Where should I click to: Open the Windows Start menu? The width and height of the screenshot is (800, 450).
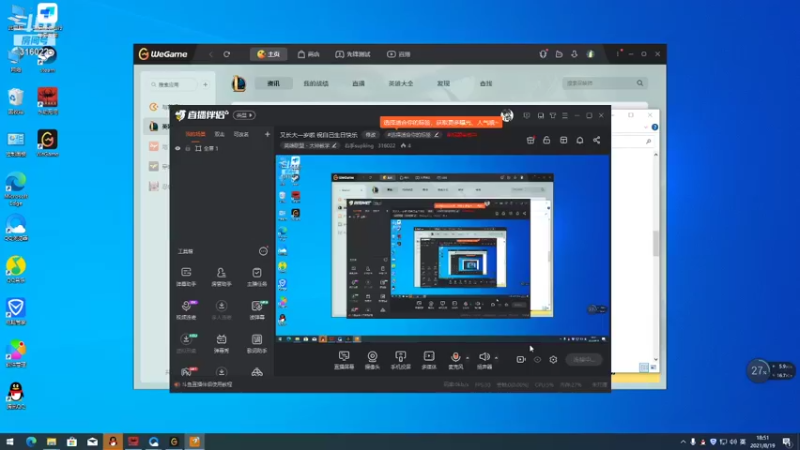coord(10,441)
